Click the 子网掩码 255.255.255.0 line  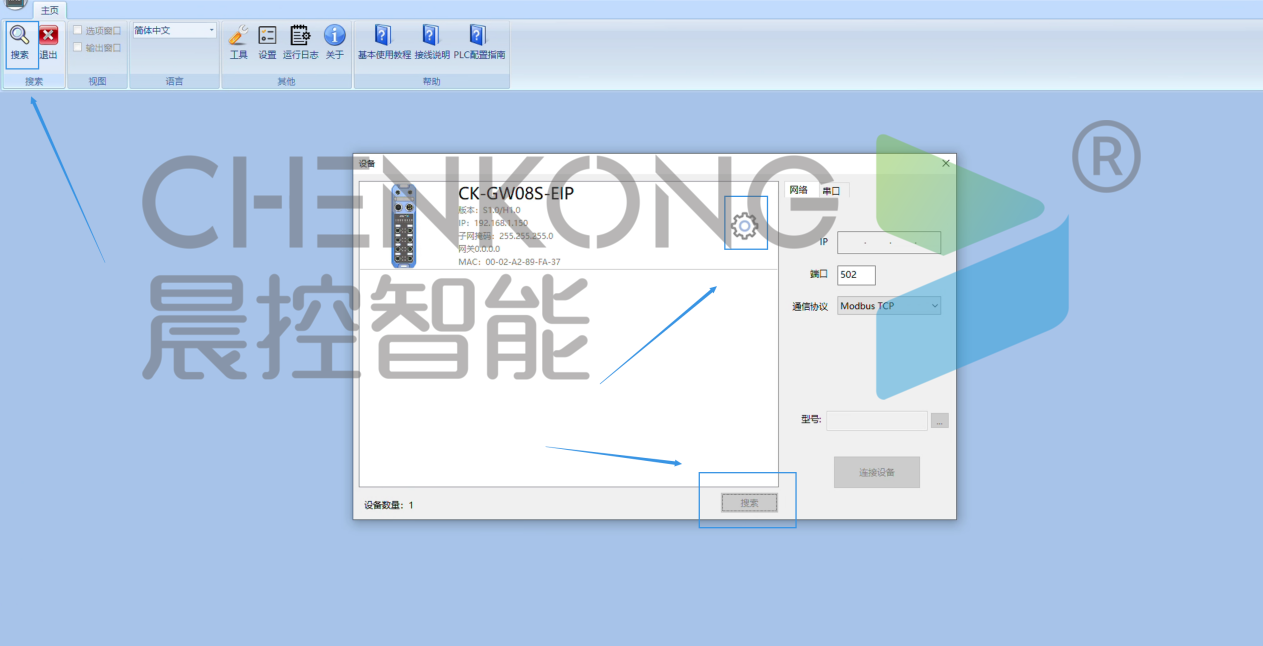point(505,236)
